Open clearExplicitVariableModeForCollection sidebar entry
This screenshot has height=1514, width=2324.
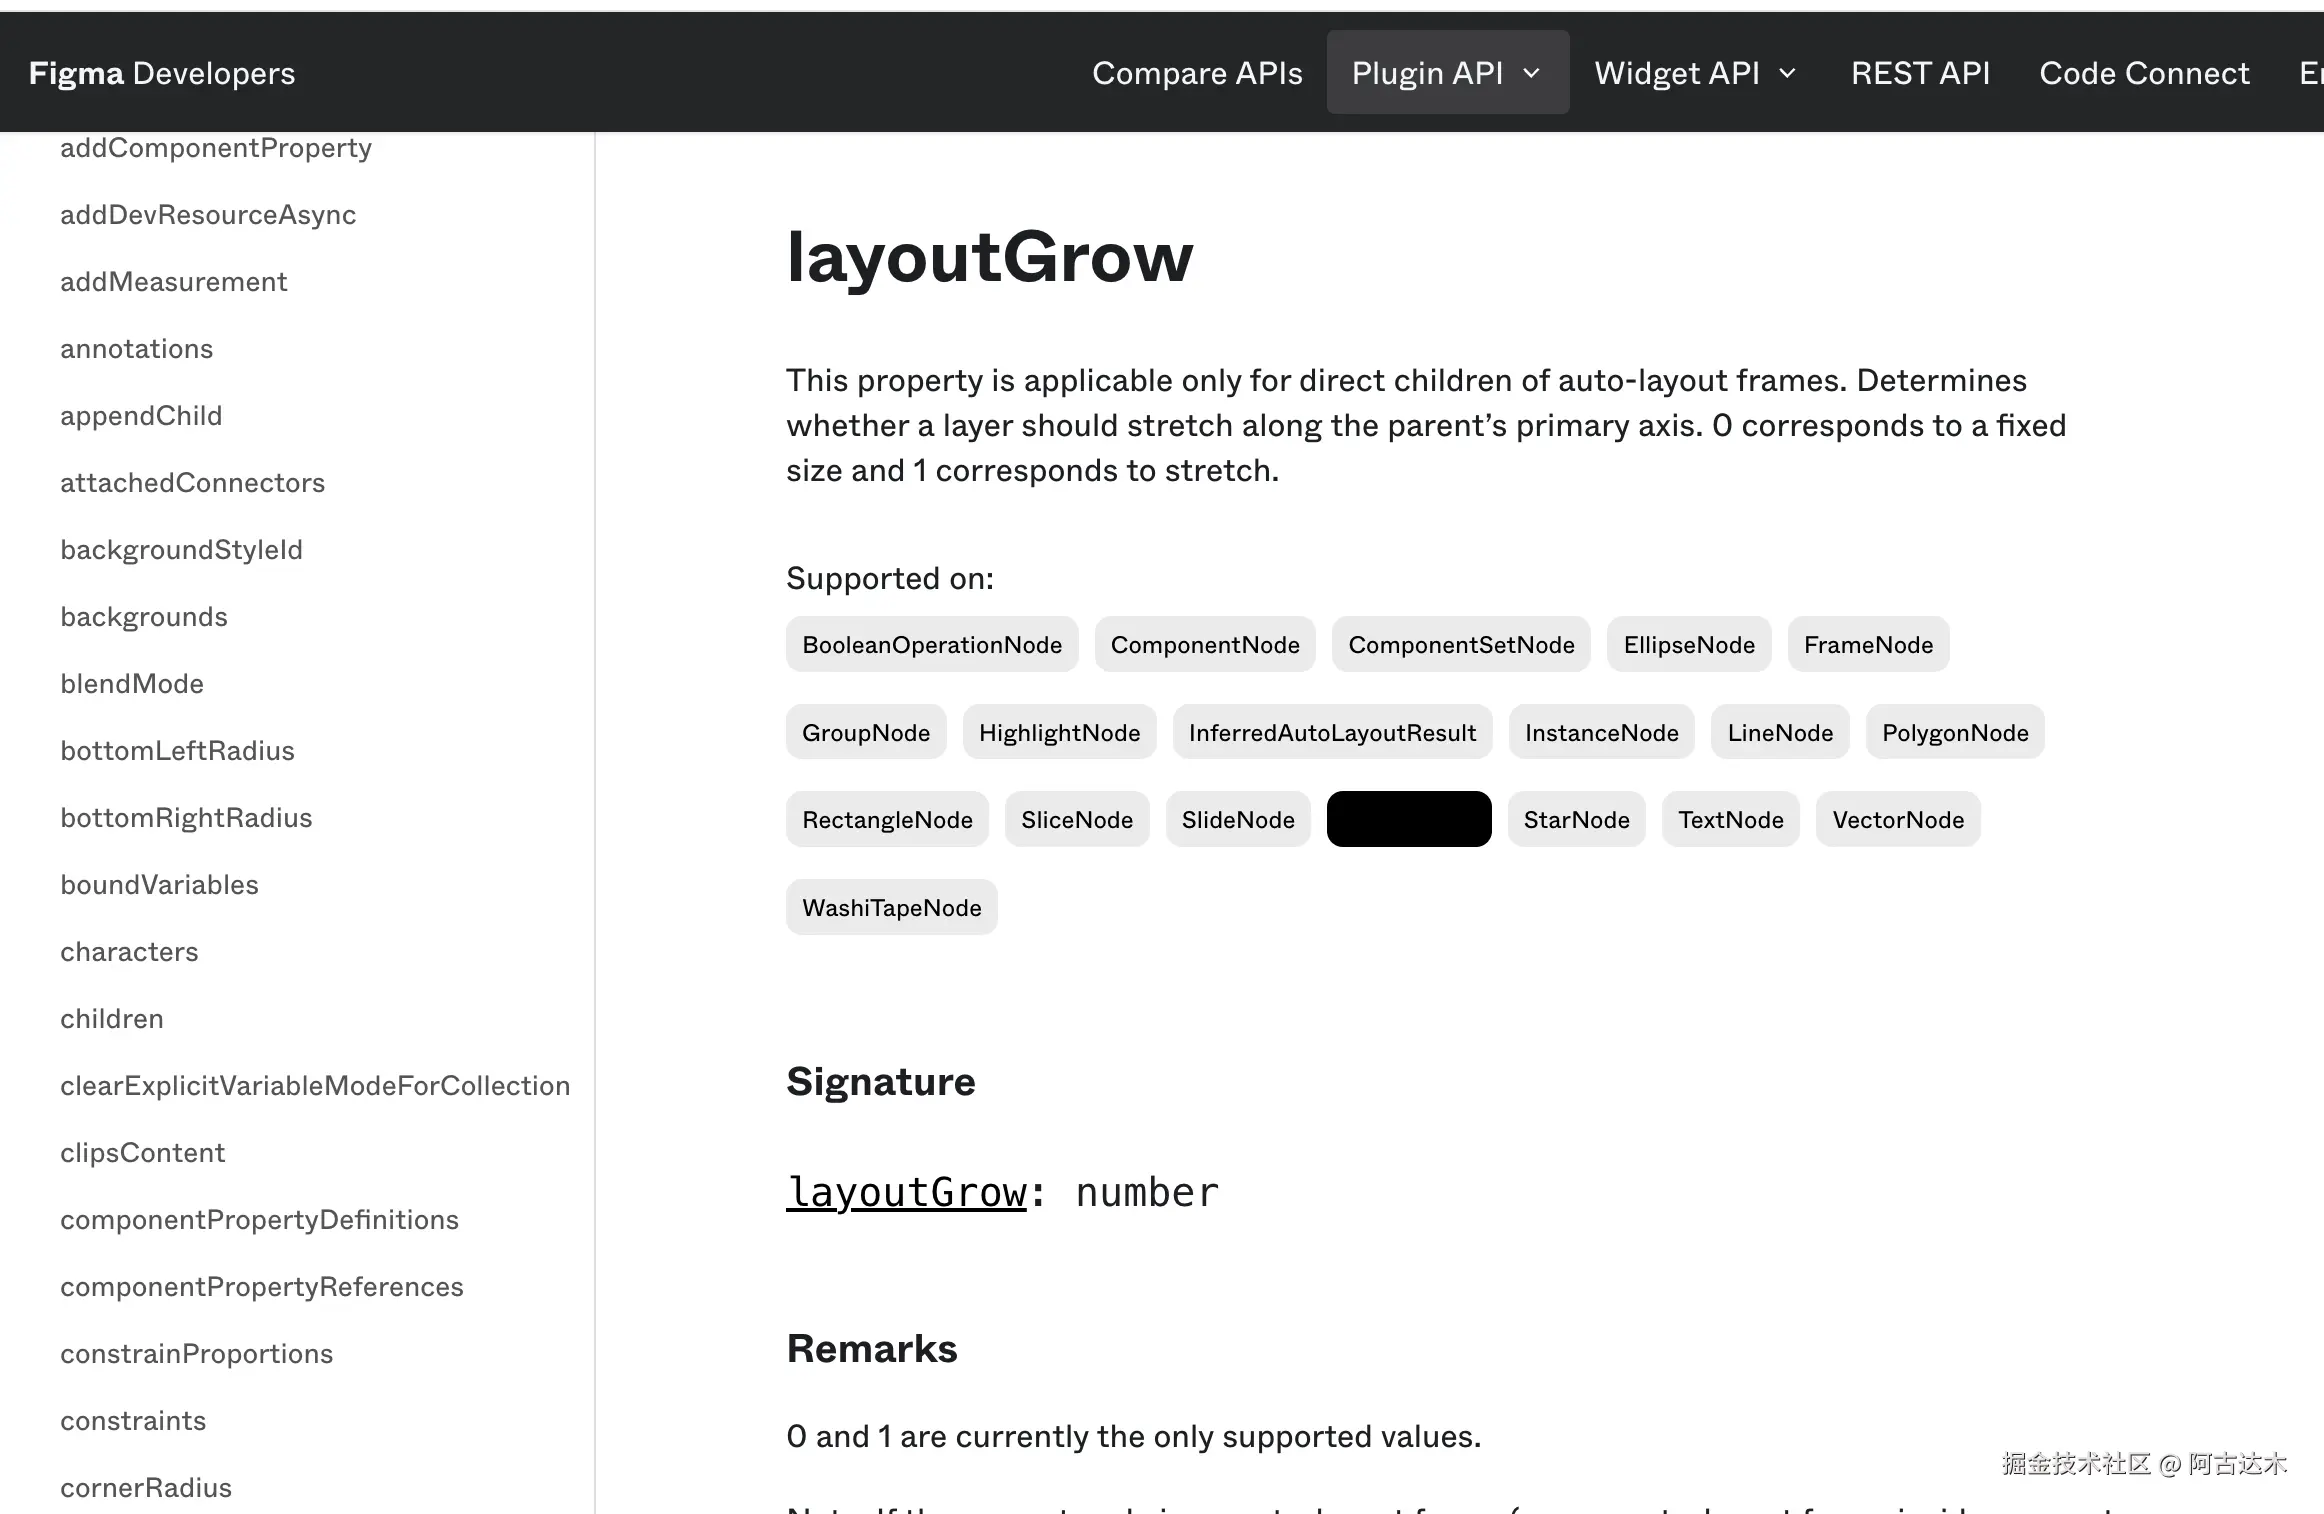315,1086
